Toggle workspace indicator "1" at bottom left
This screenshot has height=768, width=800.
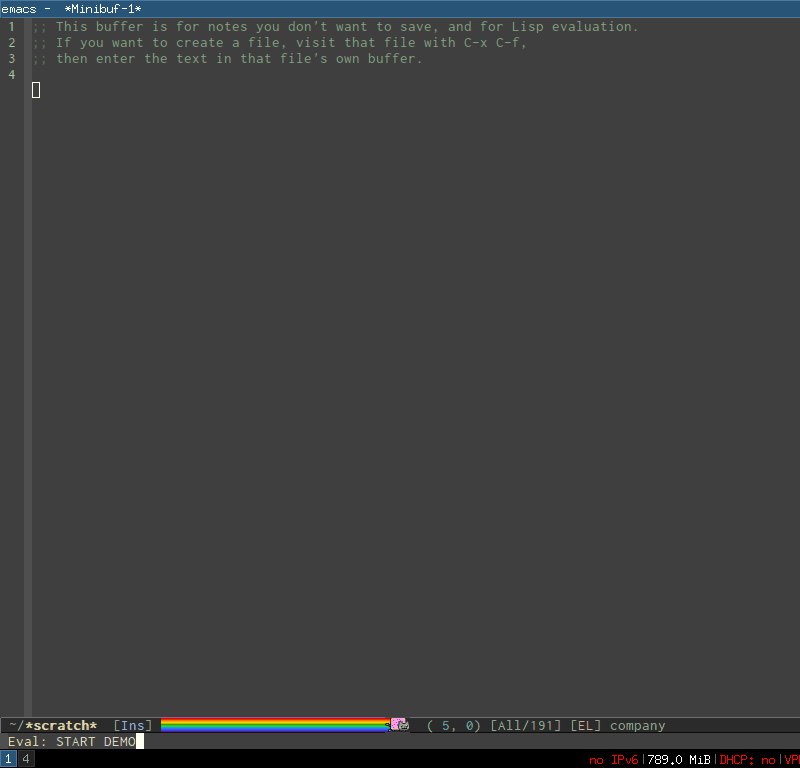[x=8, y=759]
